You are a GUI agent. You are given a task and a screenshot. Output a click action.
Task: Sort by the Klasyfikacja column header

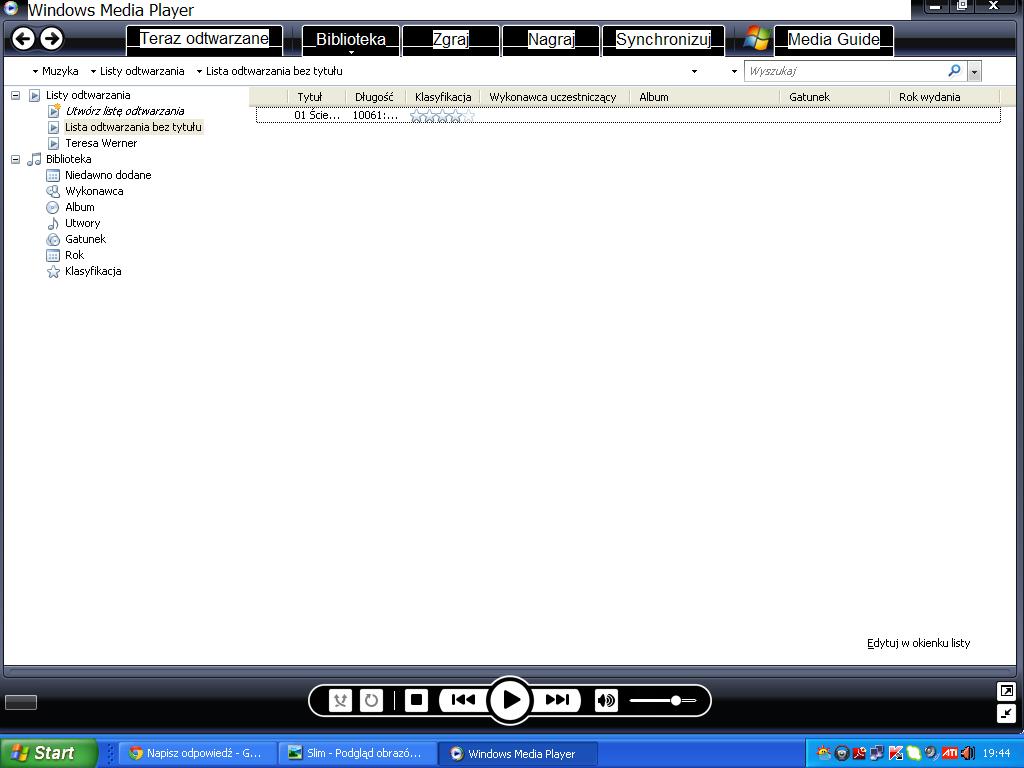[443, 97]
